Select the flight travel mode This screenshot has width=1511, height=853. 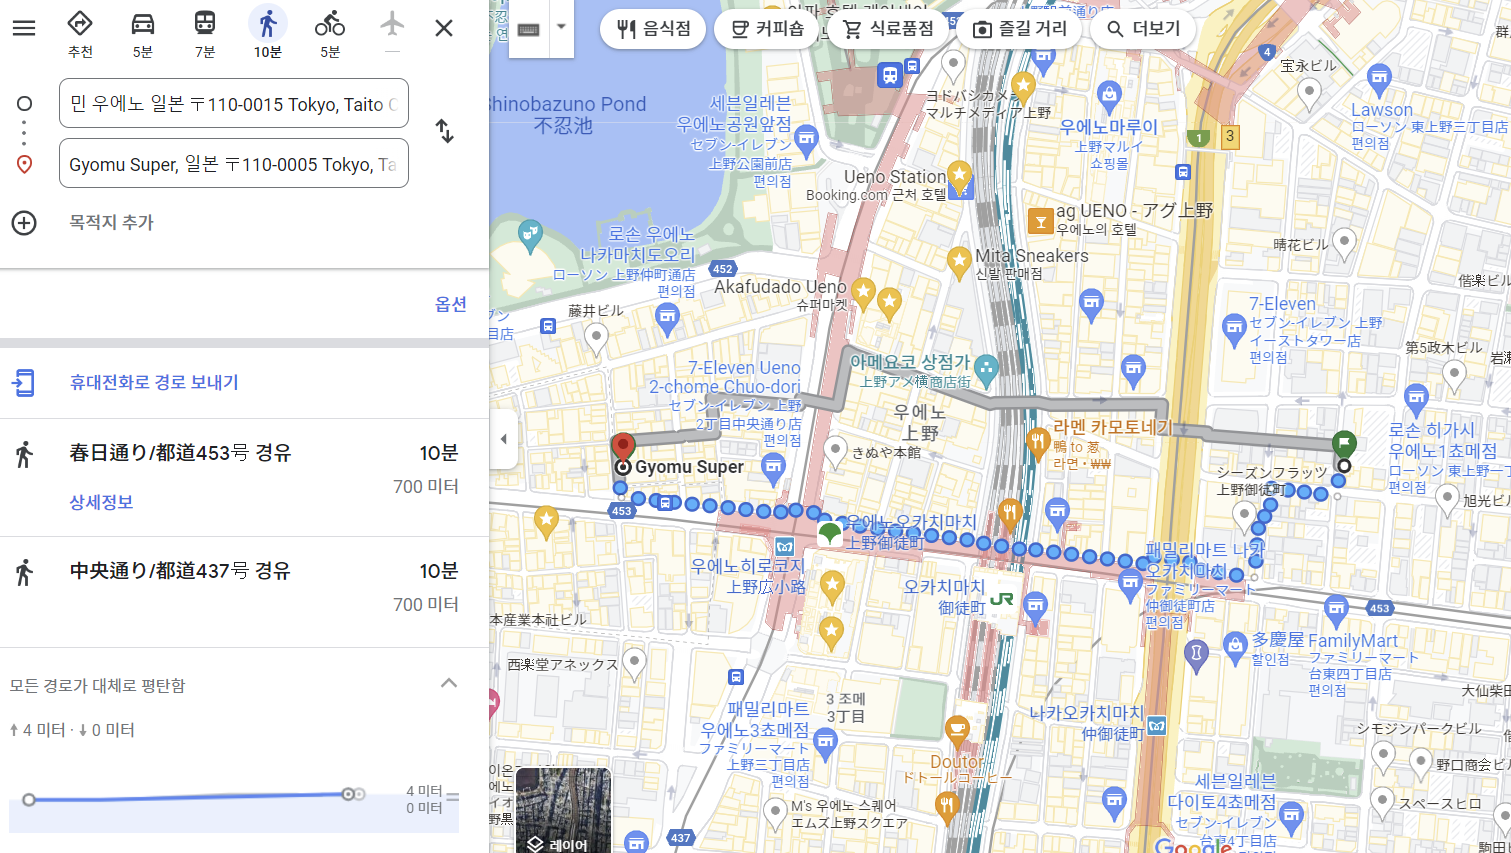pos(392,23)
